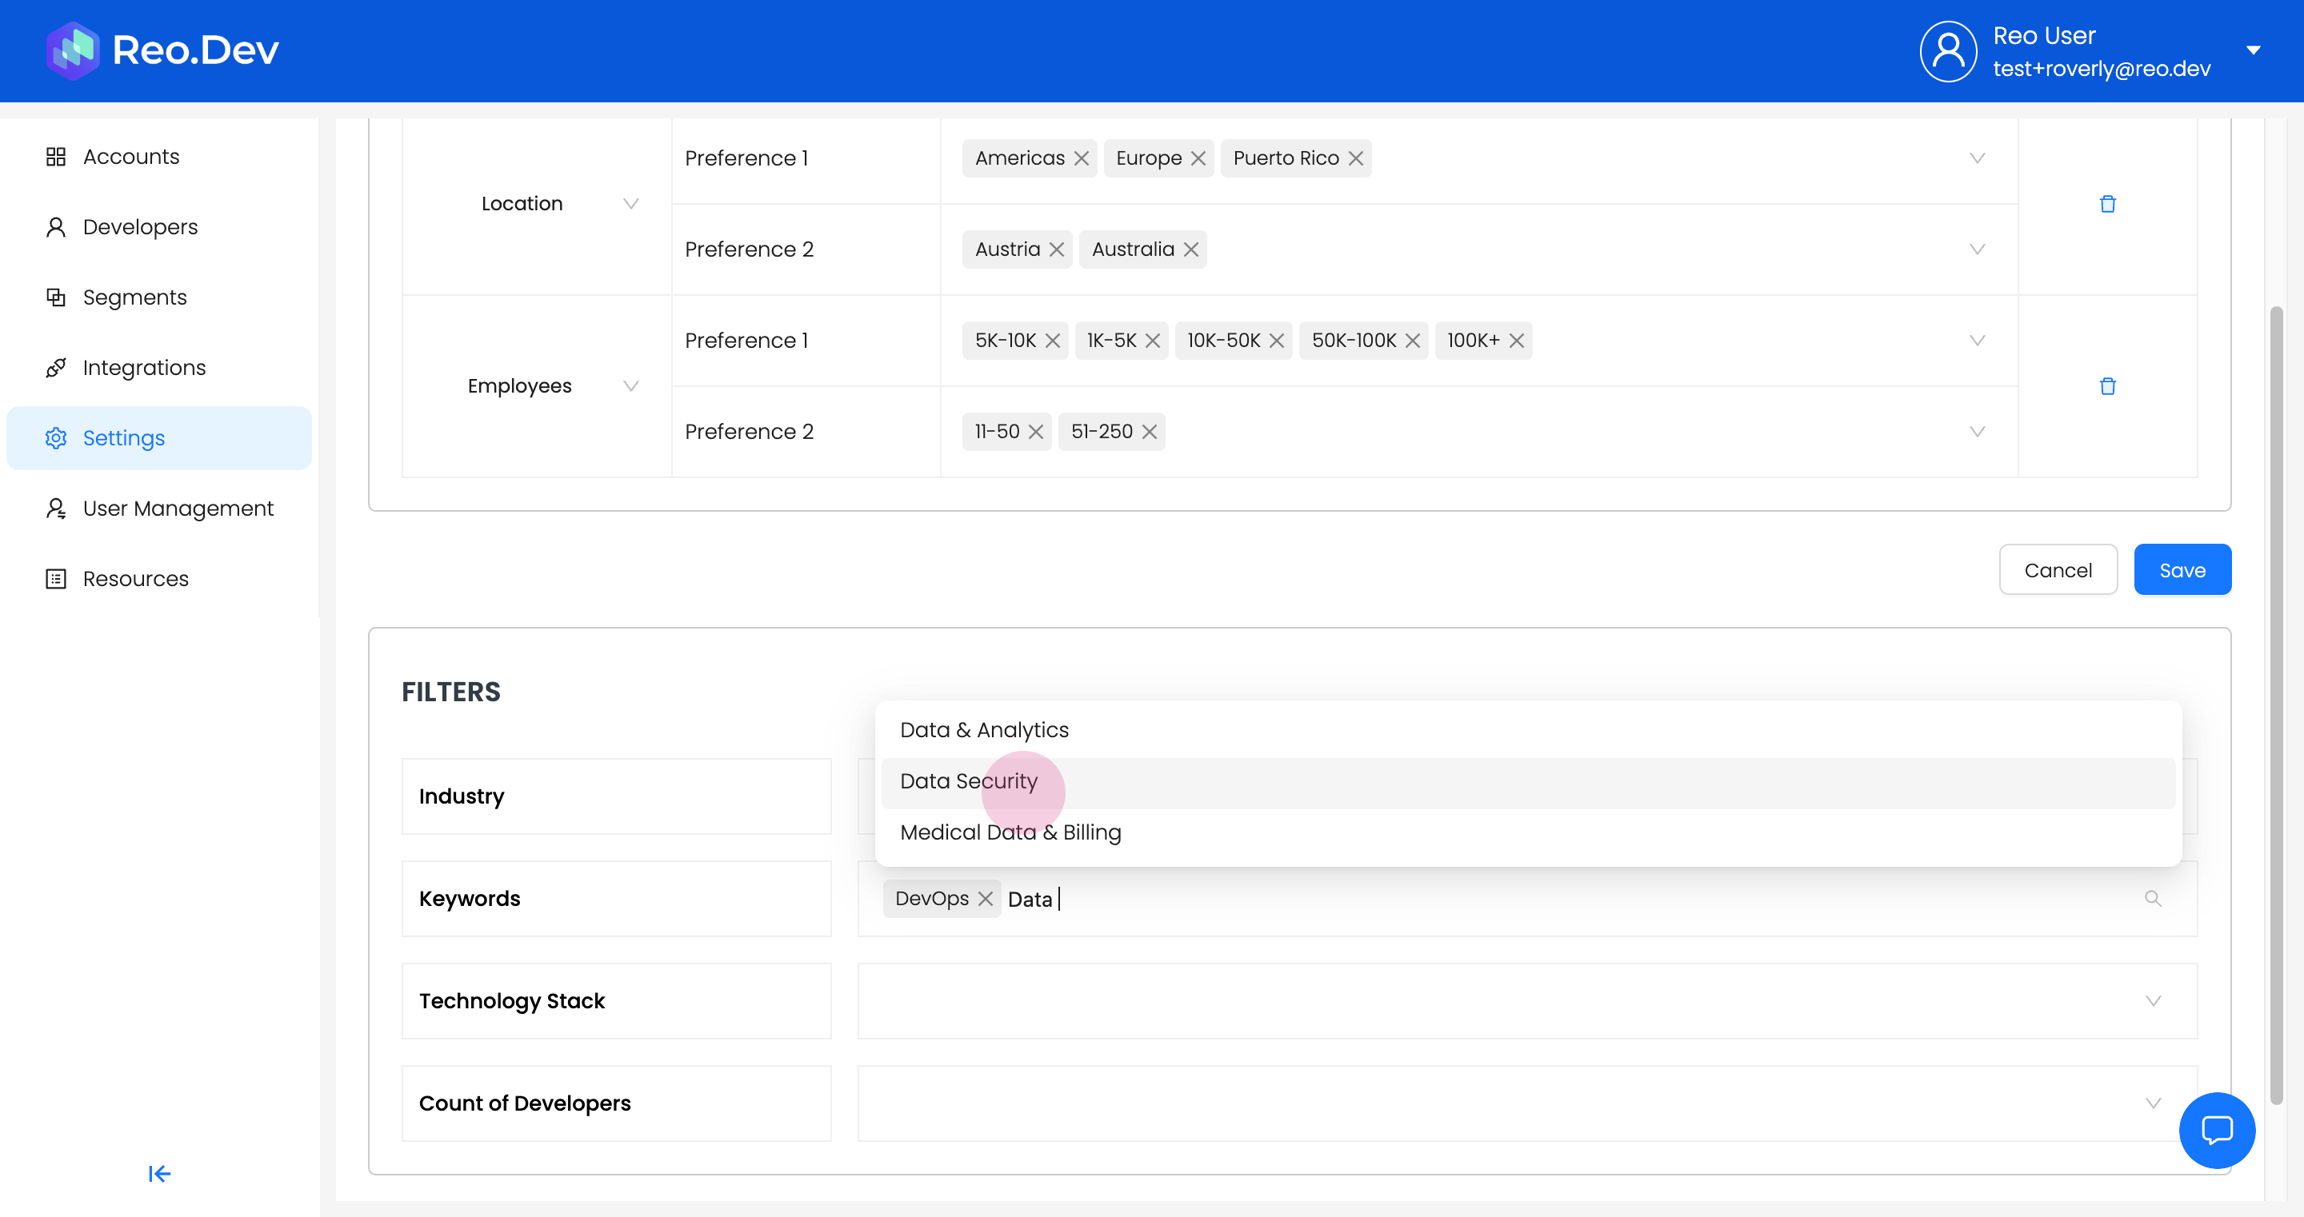Expand Count of Developers dropdown
The image size is (2304, 1217).
point(2152,1103)
